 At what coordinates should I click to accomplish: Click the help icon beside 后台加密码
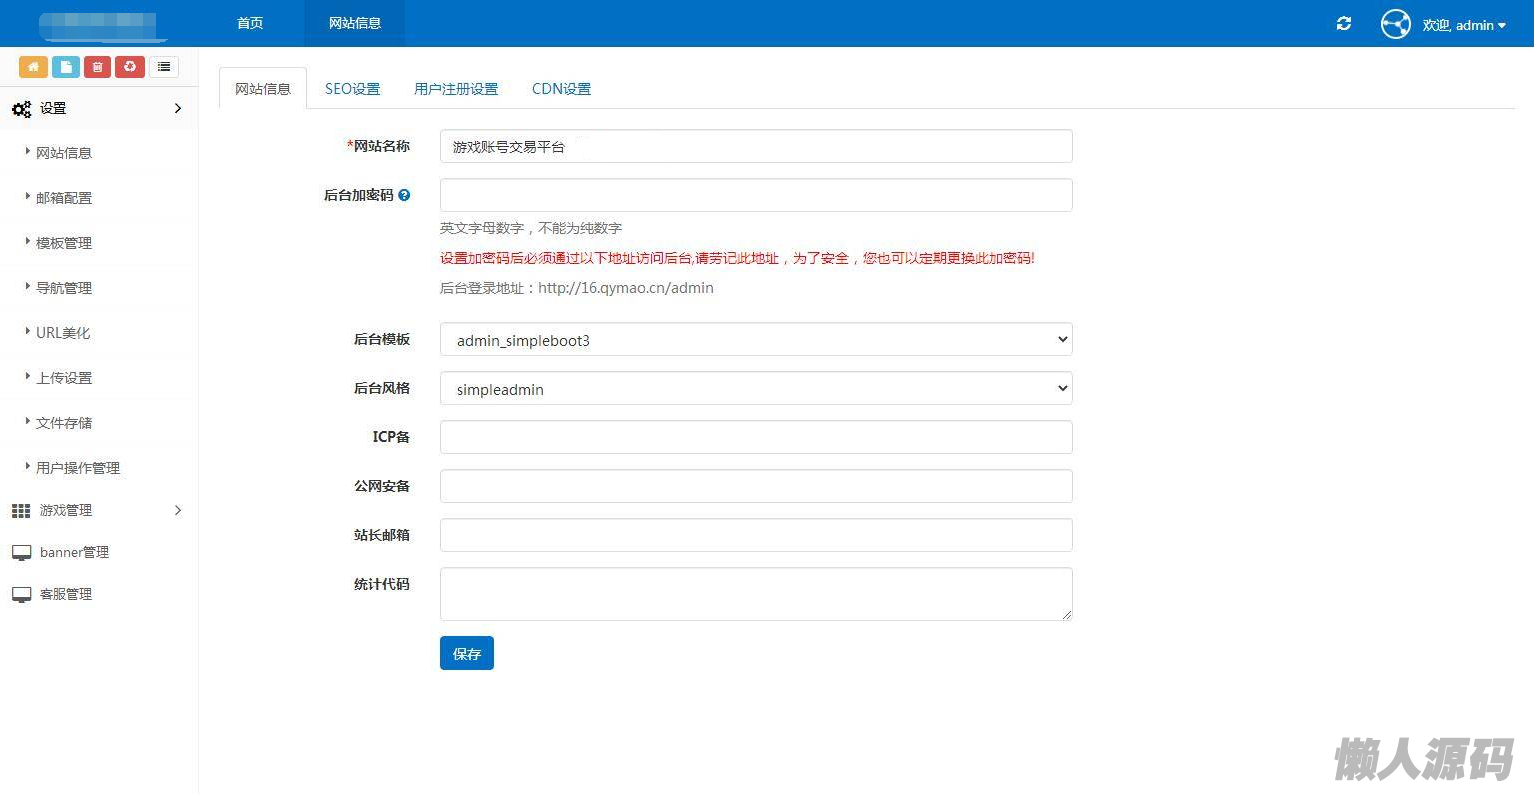[404, 196]
